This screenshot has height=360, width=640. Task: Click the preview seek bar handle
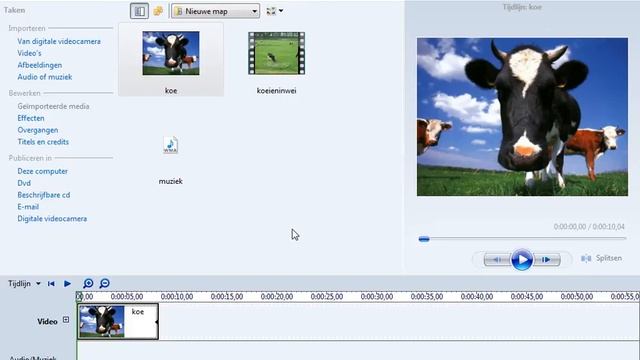[x=424, y=239]
